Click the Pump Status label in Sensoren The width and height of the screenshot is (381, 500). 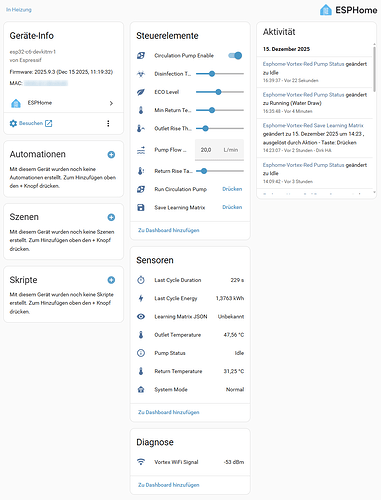[170, 353]
